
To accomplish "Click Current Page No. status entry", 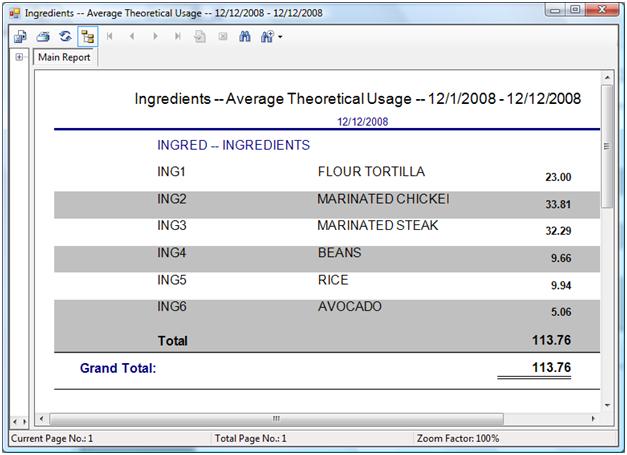I will click(52, 439).
